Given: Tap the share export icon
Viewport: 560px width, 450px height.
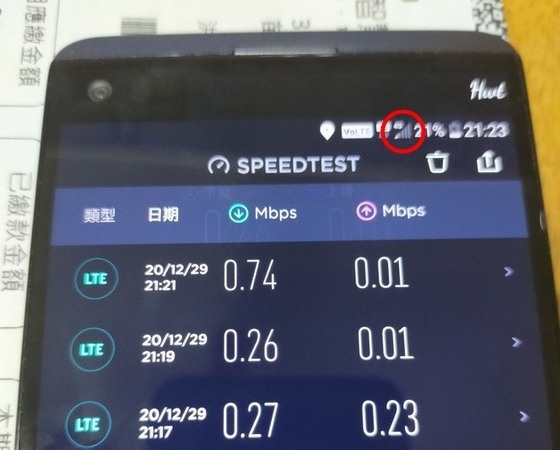Looking at the screenshot, I should point(490,162).
